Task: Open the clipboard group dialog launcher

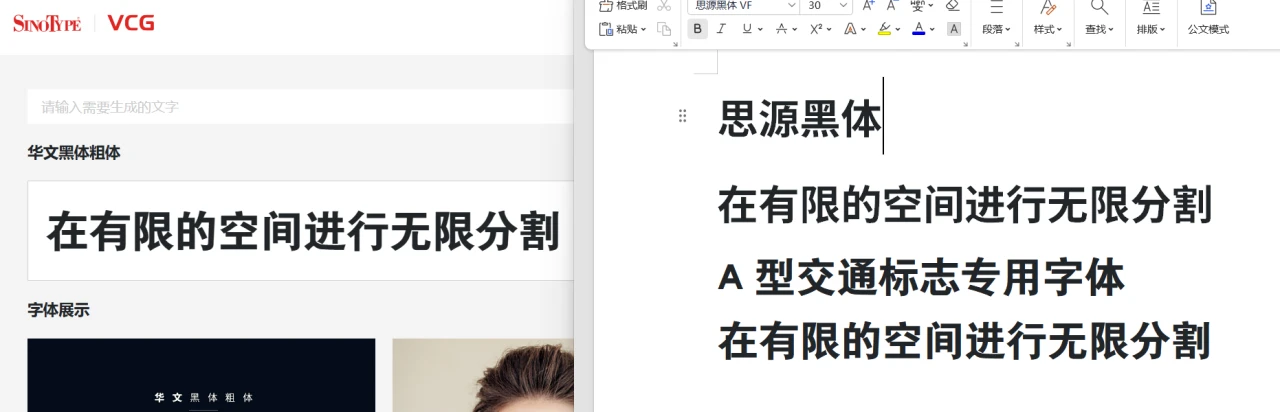Action: (x=677, y=43)
